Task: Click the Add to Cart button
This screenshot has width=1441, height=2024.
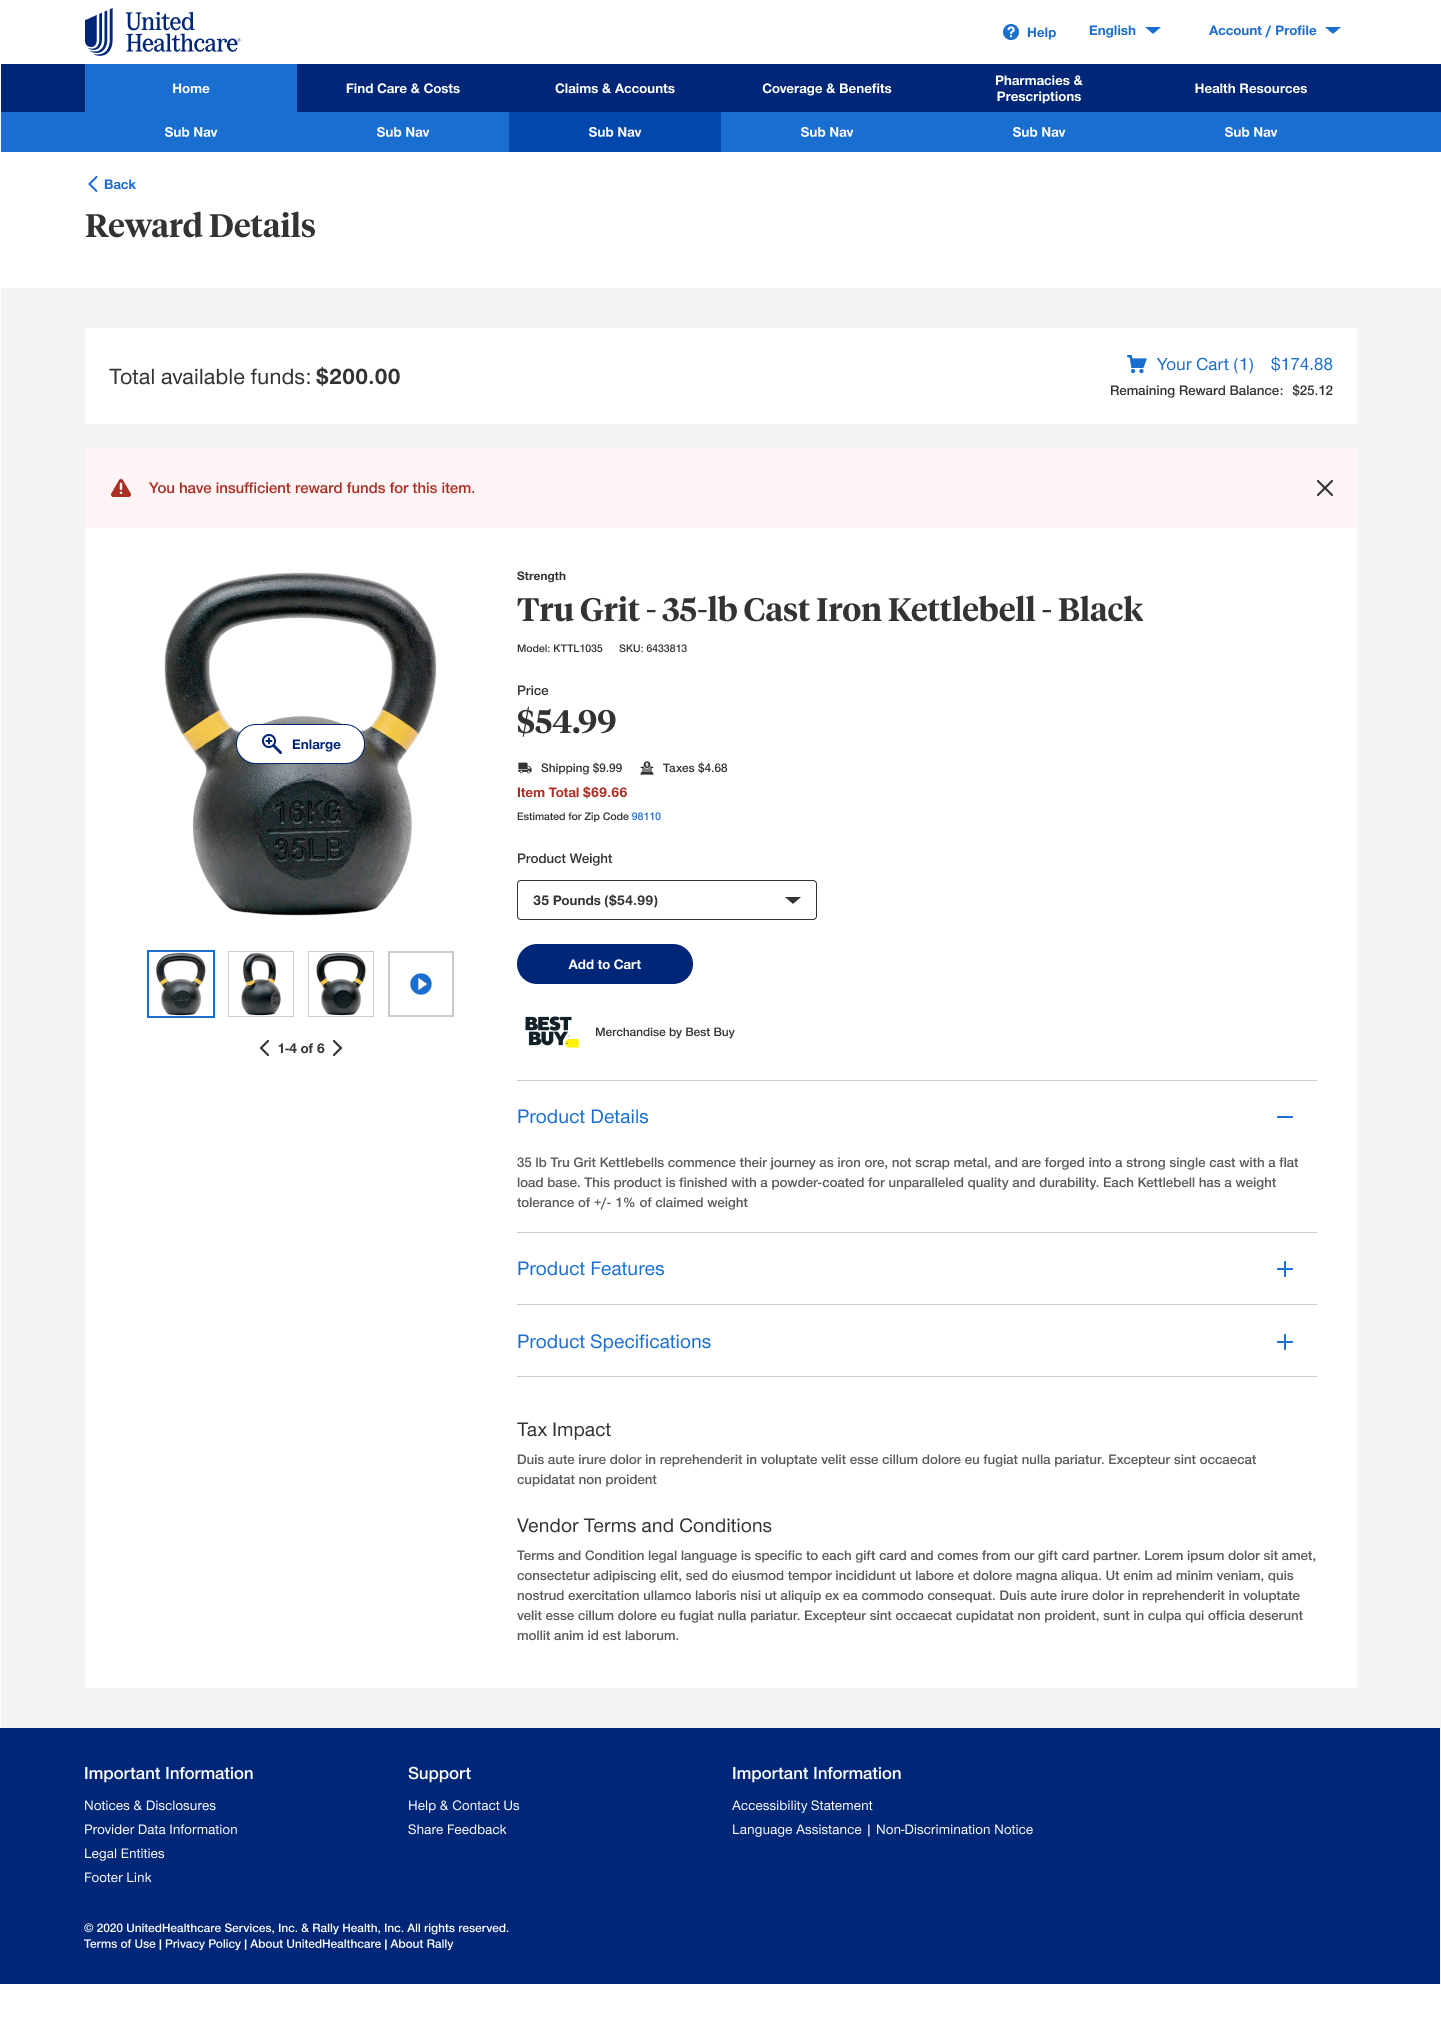Action: pos(605,964)
